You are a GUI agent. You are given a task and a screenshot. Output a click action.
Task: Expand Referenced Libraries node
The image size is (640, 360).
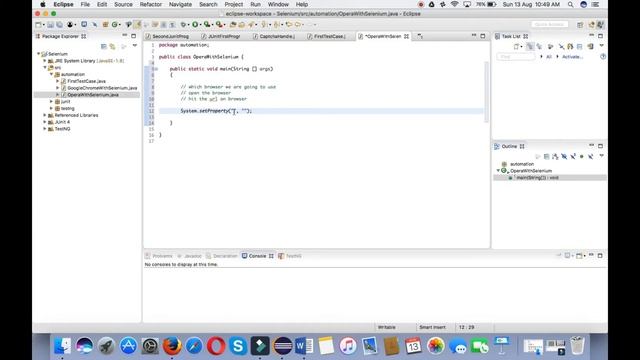tap(45, 115)
